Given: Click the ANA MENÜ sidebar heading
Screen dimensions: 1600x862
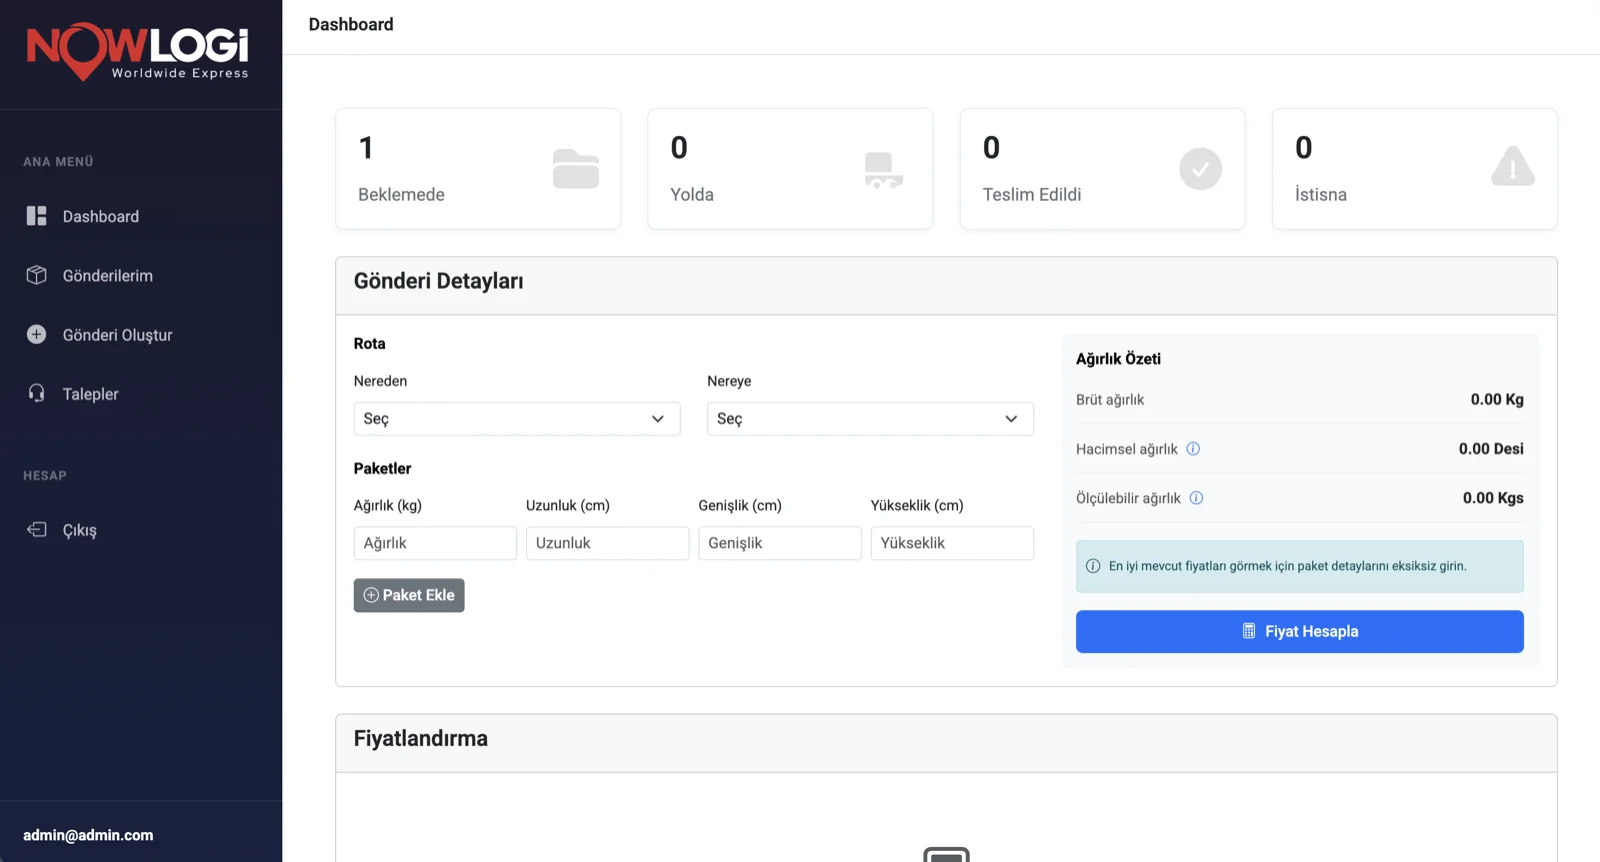Looking at the screenshot, I should pos(58,161).
